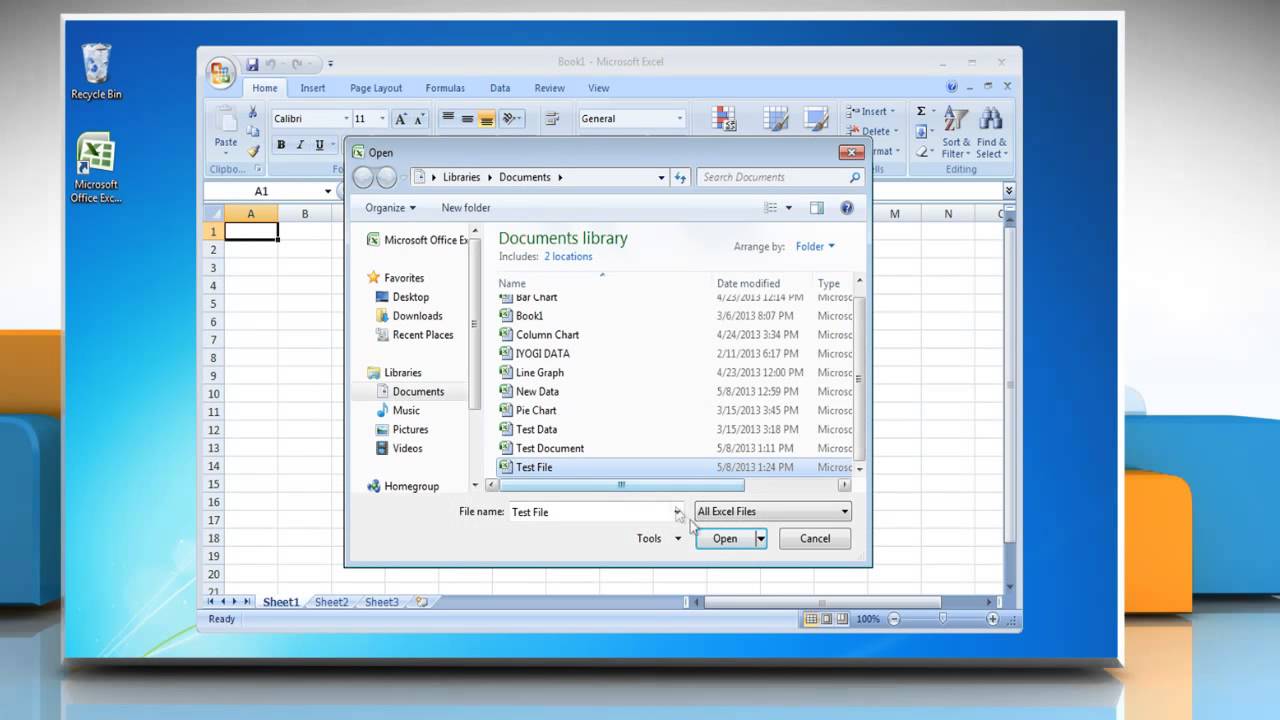
Task: Open Arrange by Folder dropdown
Action: pos(815,247)
